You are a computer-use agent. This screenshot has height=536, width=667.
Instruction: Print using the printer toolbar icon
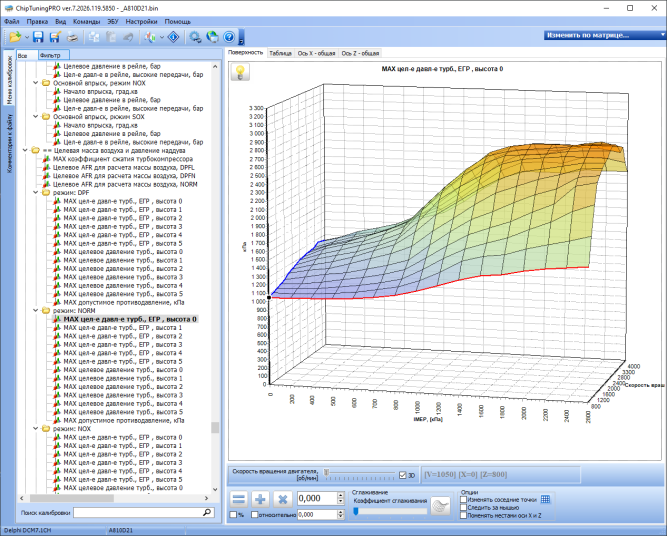tap(73, 37)
